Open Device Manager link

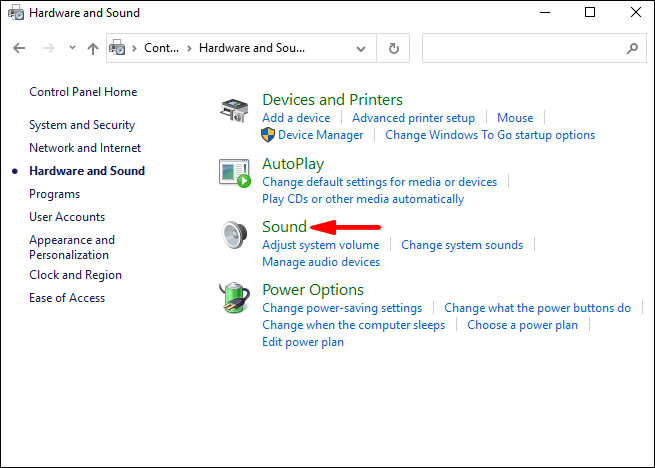click(x=320, y=135)
